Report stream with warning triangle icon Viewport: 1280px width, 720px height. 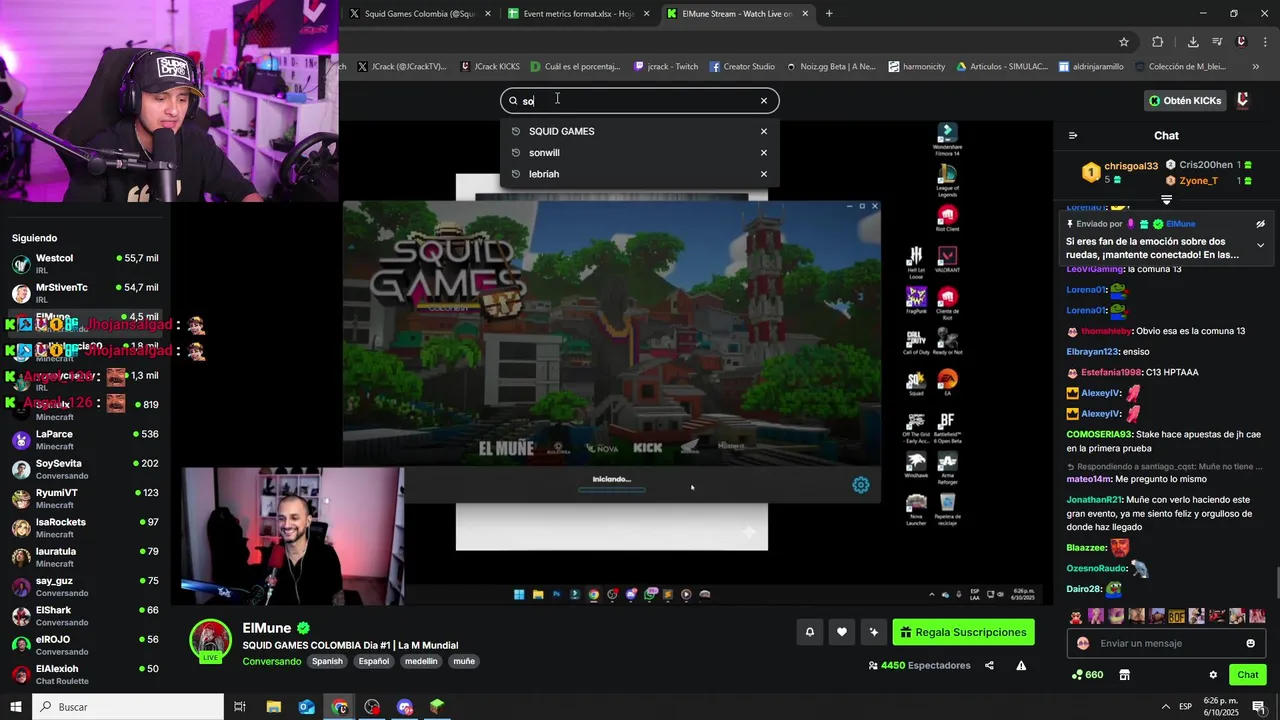1021,665
